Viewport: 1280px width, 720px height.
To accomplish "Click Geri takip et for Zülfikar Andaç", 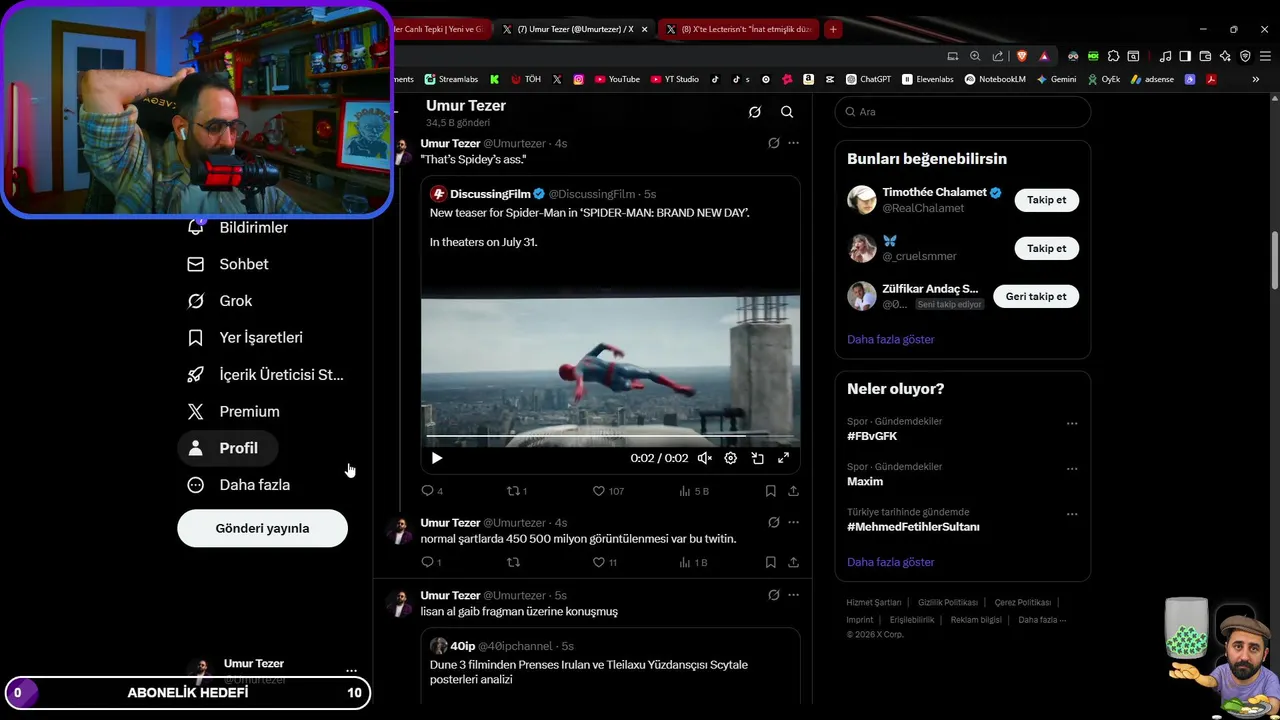I will (x=1035, y=296).
